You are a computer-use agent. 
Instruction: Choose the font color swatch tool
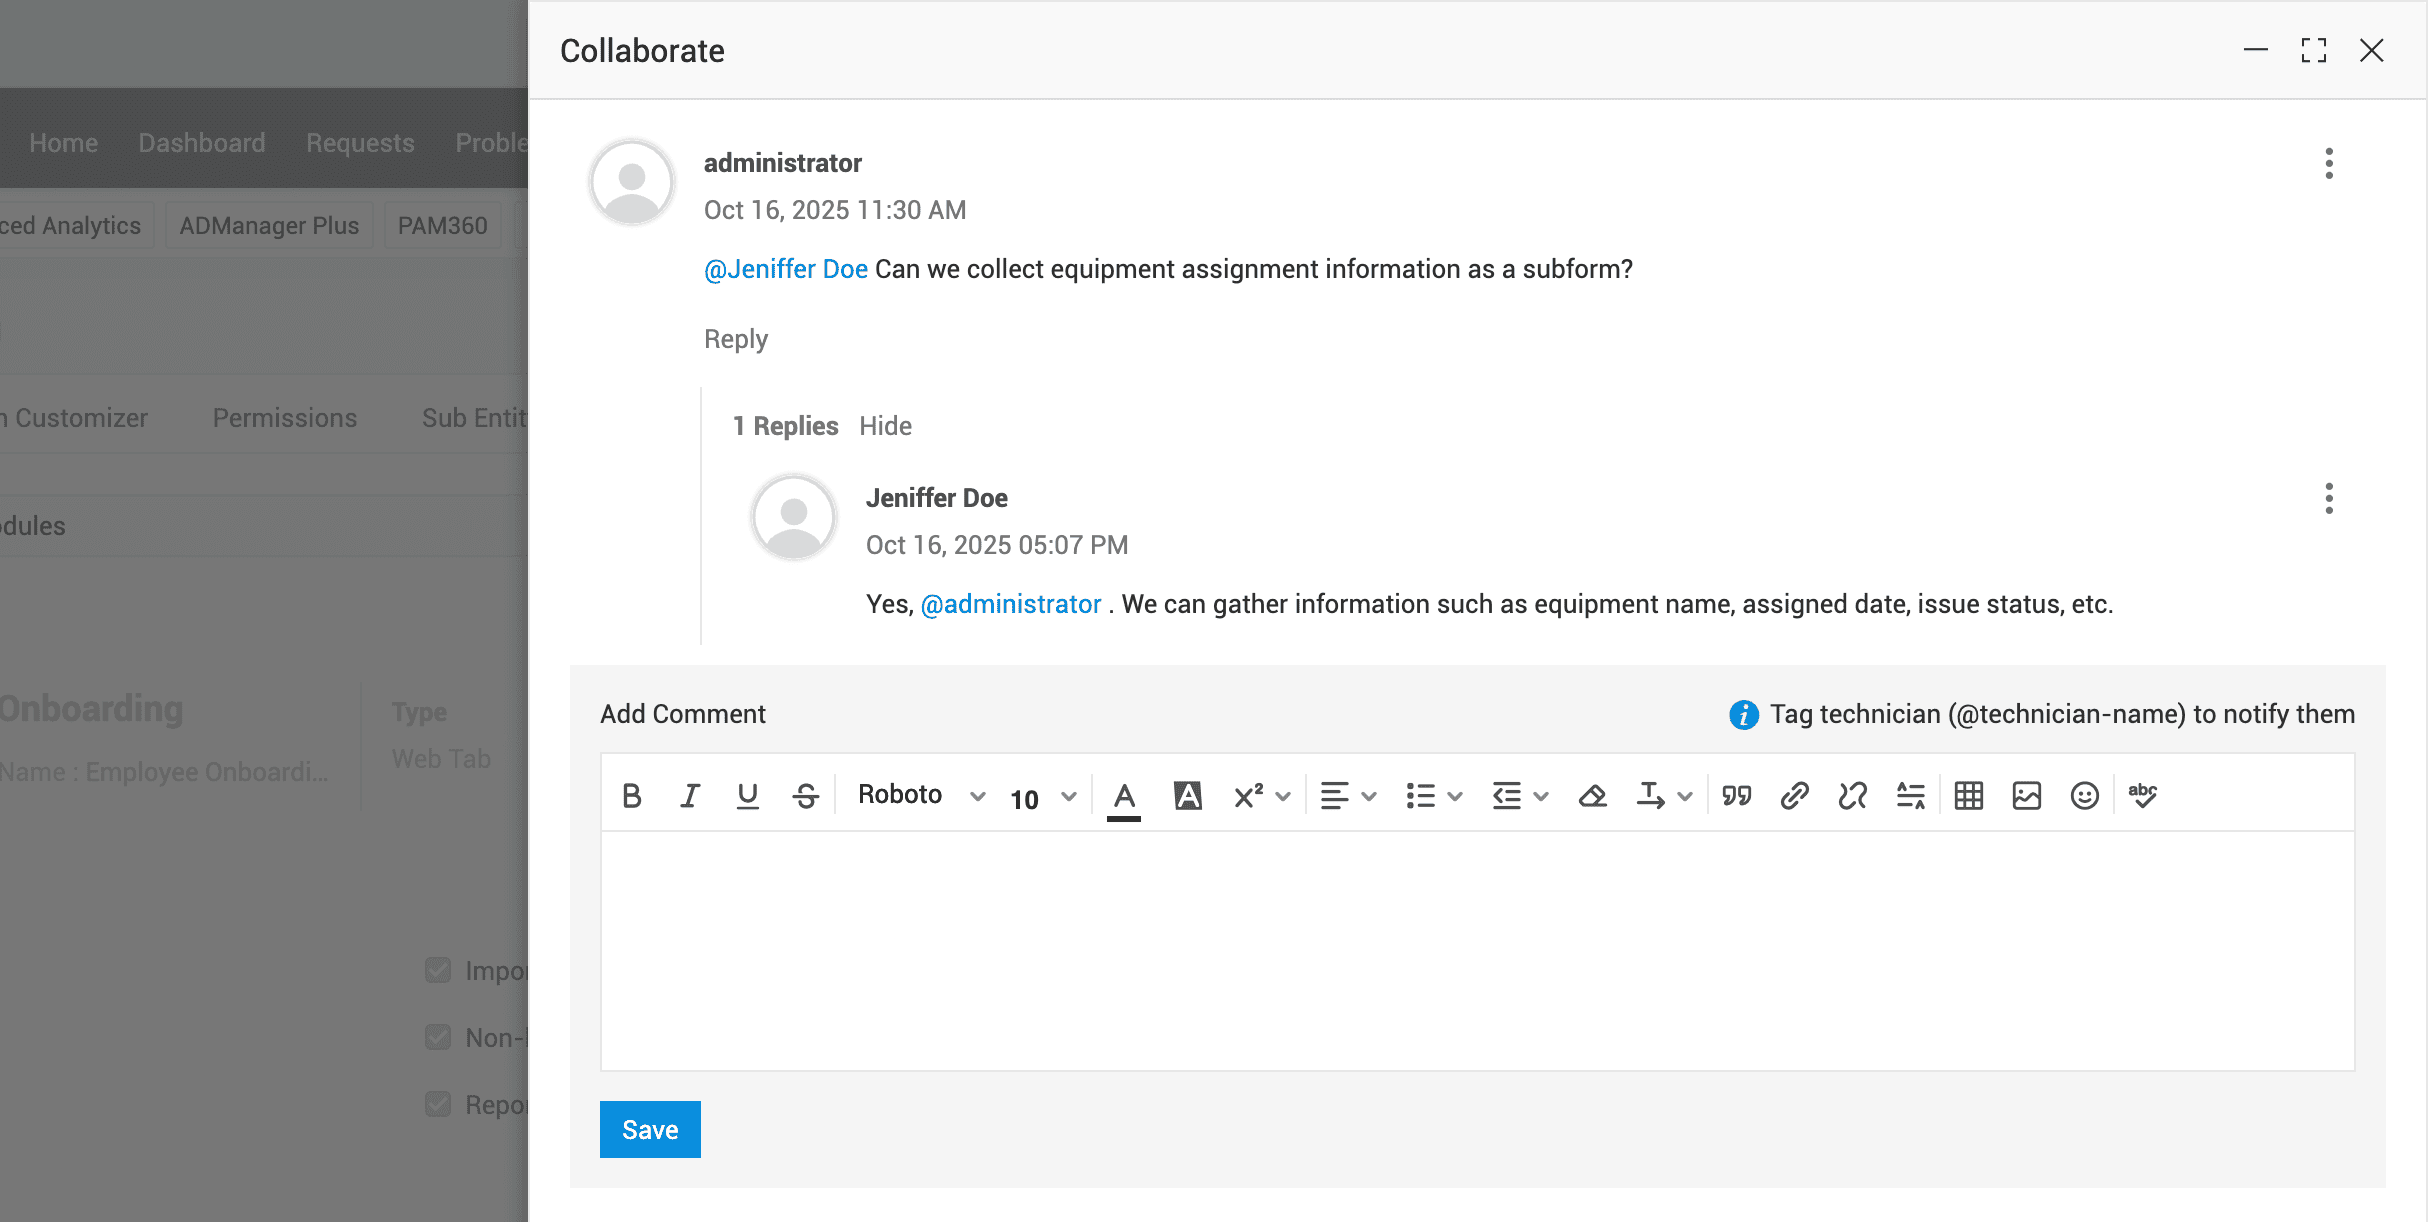[1123, 796]
